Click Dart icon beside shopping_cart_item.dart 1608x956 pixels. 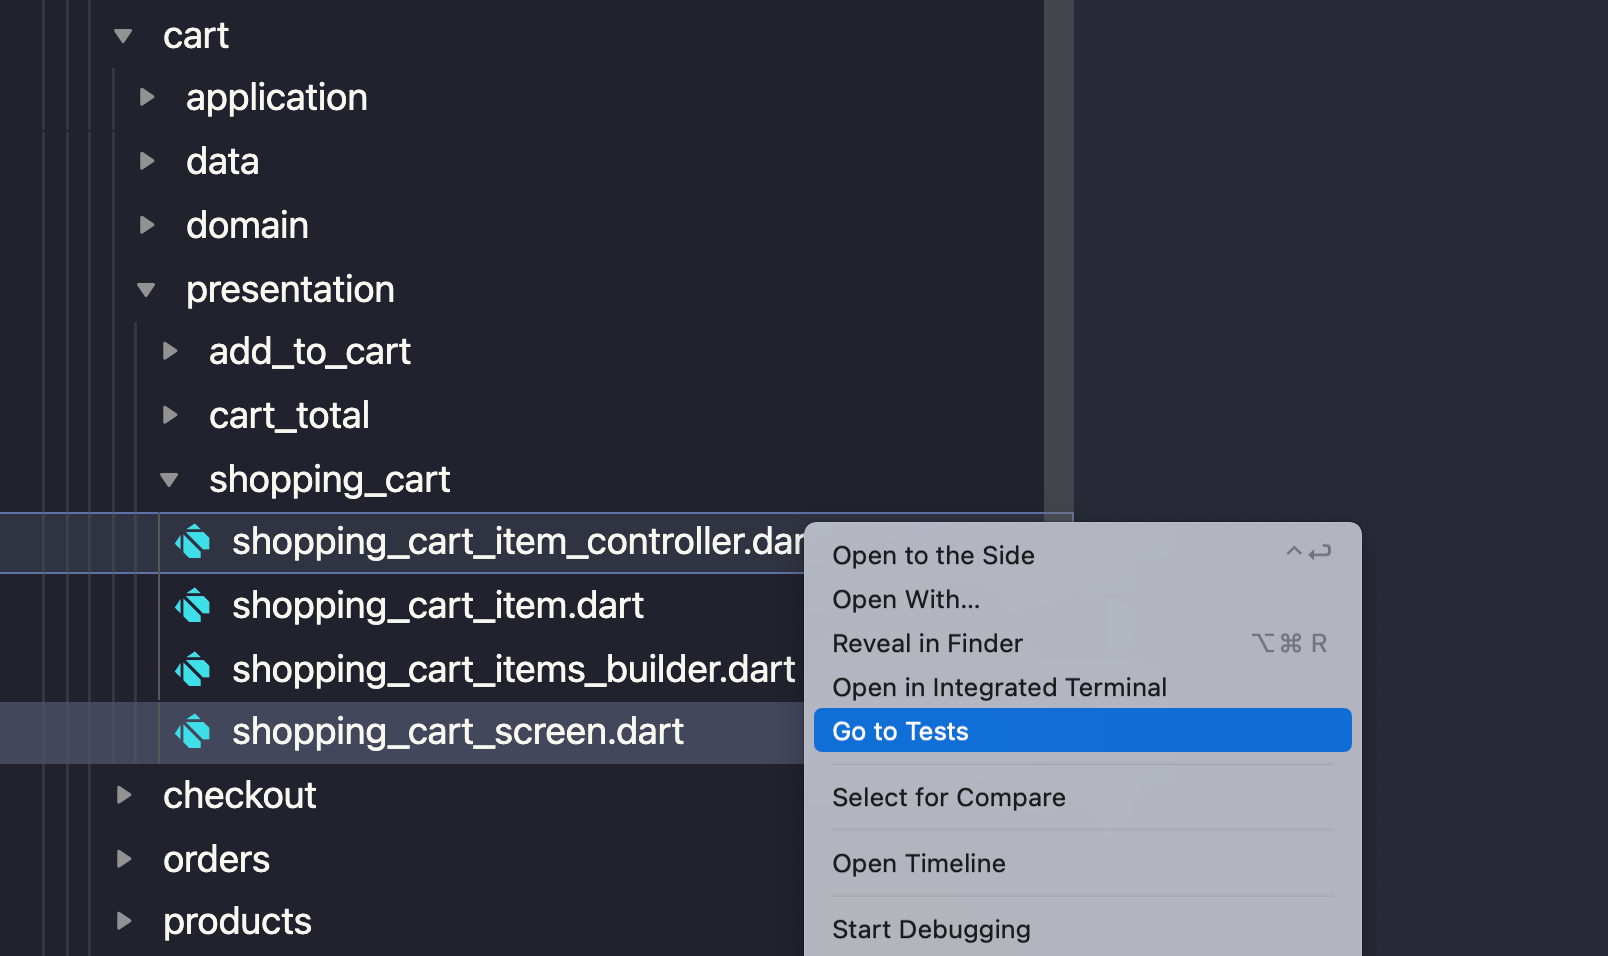(193, 606)
